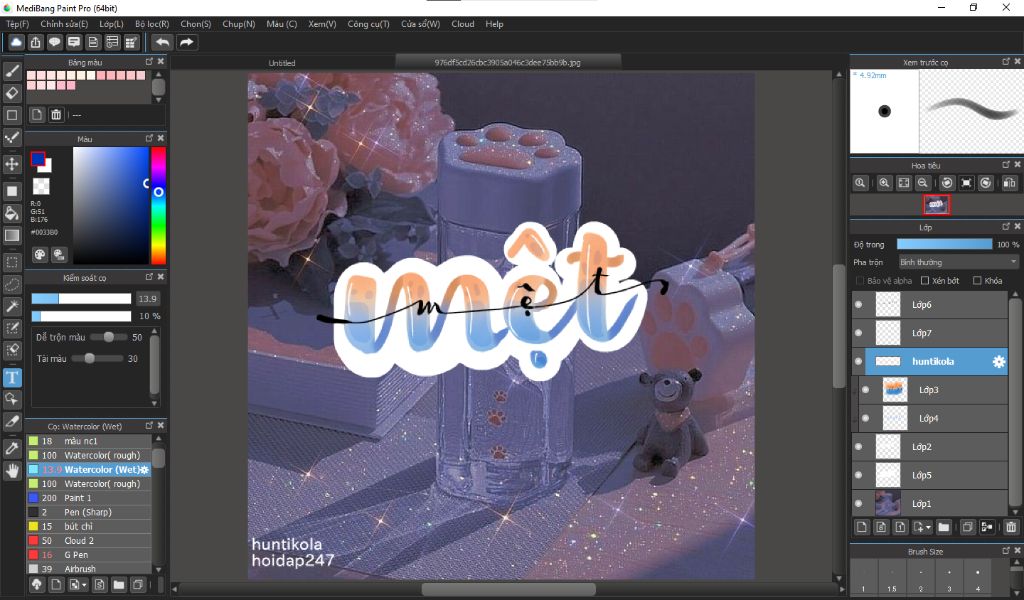The image size is (1024, 600).
Task: Select the Text tool
Action: (12, 377)
